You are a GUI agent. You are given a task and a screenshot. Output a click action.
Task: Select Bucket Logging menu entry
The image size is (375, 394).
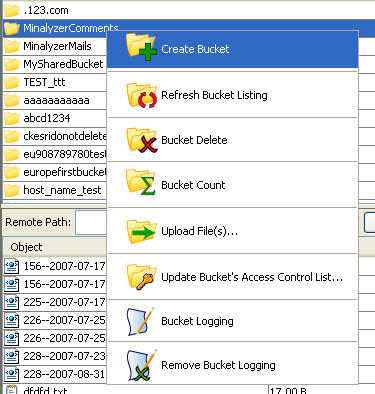click(x=233, y=321)
